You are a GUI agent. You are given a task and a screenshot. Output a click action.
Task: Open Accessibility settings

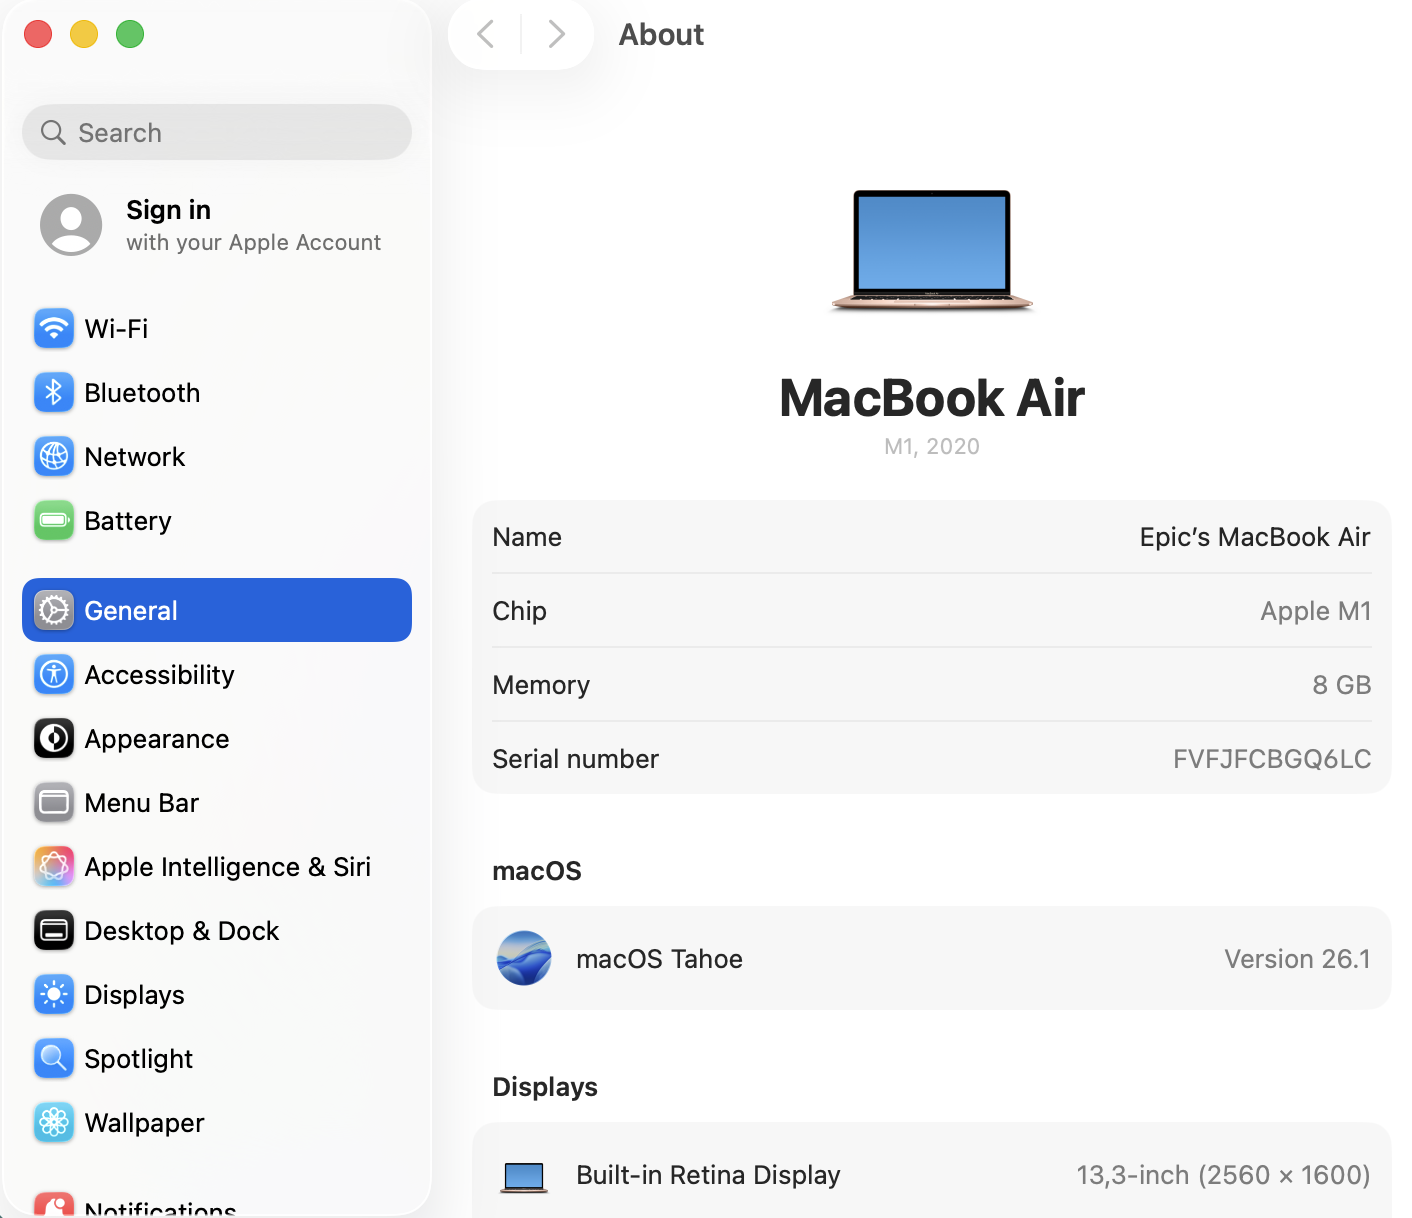[217, 674]
